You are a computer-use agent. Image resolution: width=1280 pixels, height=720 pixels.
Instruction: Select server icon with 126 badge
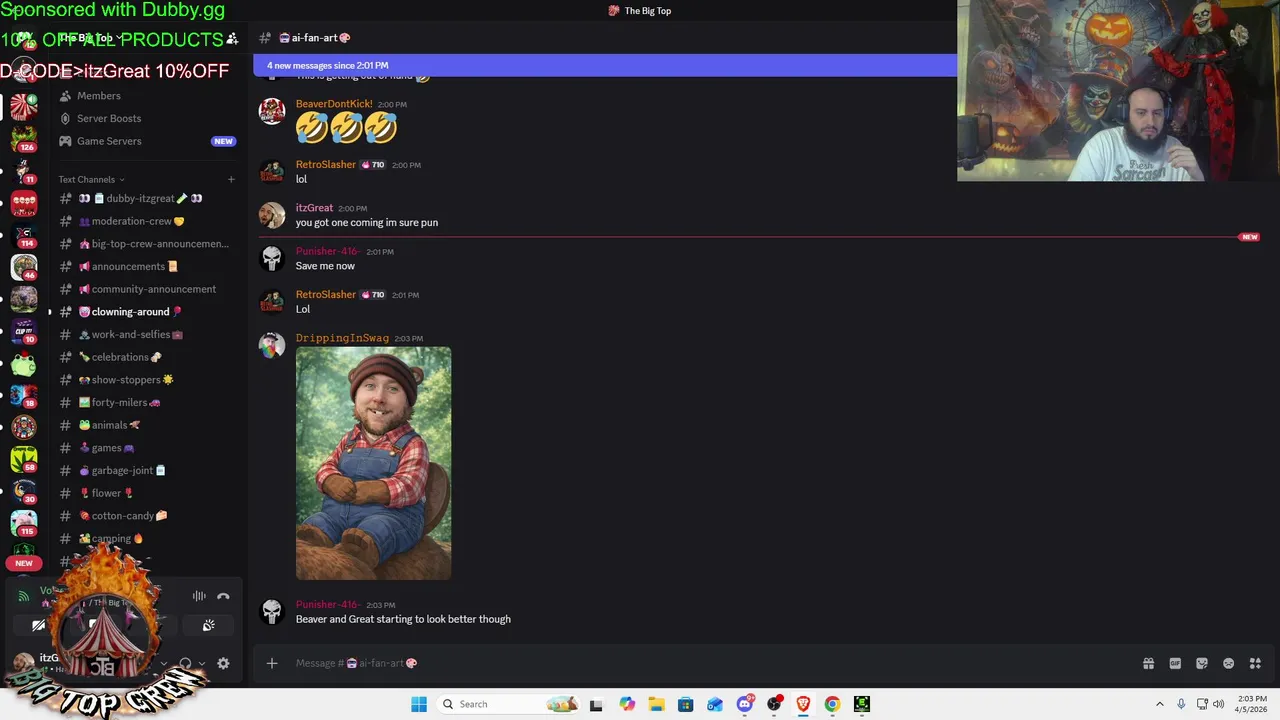click(24, 138)
